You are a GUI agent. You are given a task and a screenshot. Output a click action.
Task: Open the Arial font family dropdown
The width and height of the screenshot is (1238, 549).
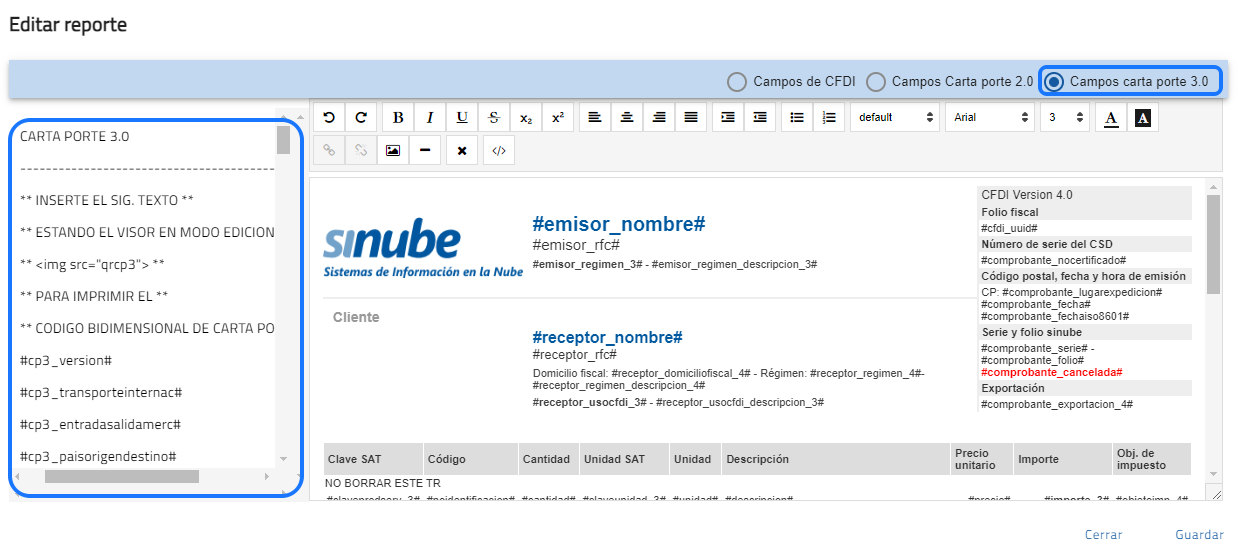[x=989, y=117]
